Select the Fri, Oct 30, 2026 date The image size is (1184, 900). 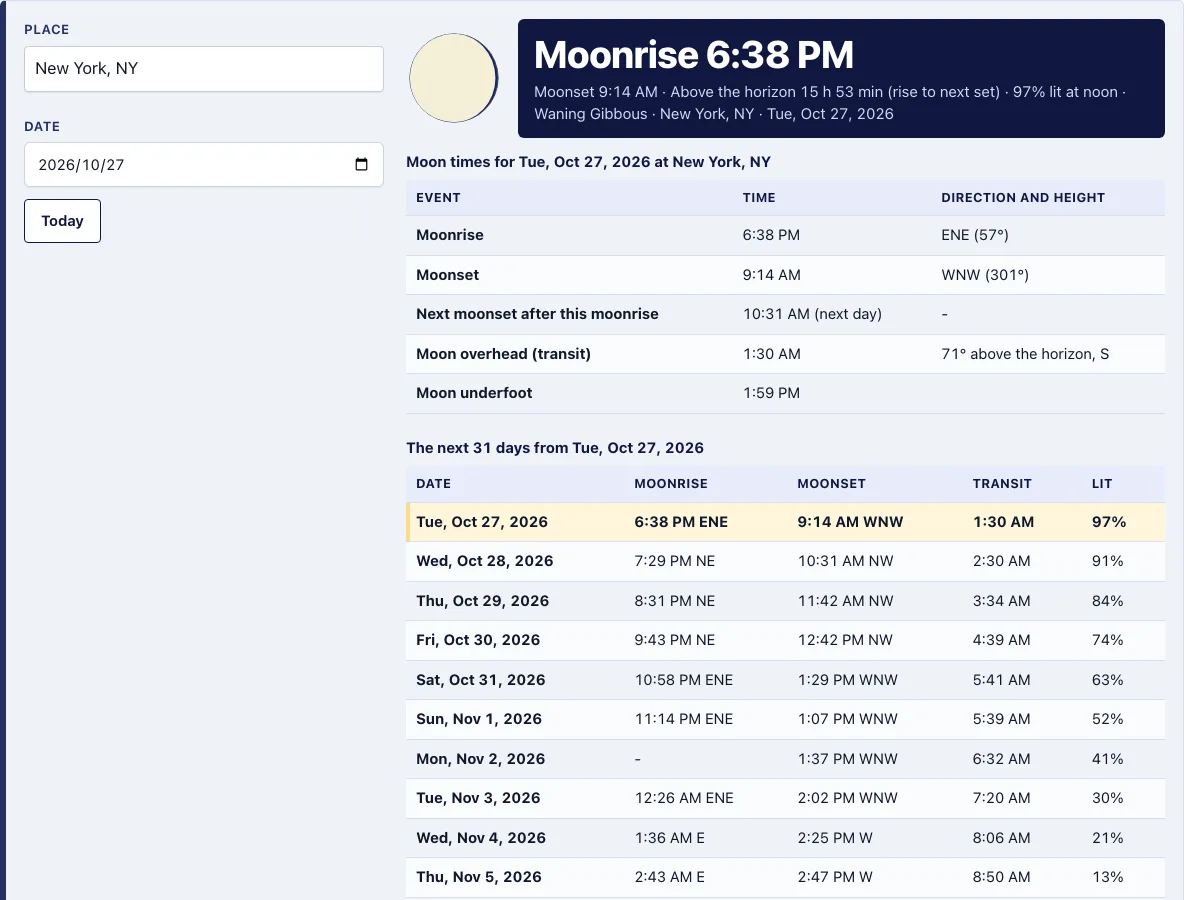pyautogui.click(x=477, y=640)
